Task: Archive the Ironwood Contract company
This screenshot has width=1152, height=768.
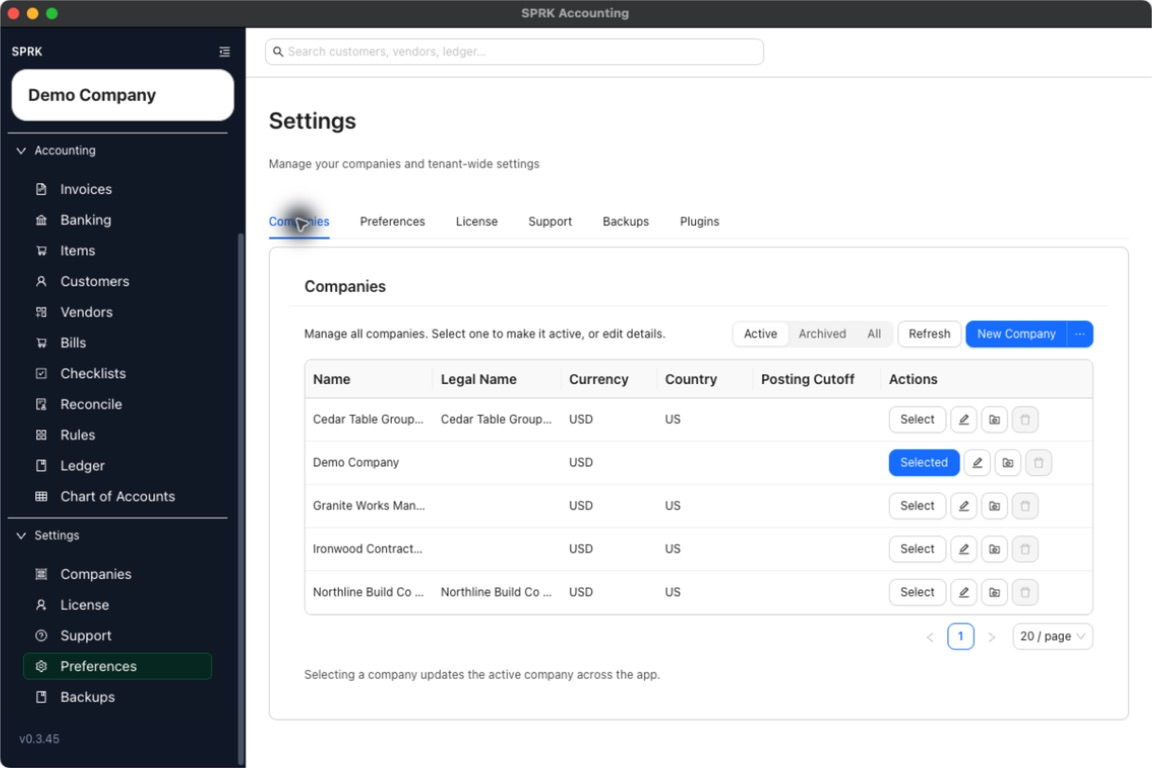Action: [x=994, y=549]
